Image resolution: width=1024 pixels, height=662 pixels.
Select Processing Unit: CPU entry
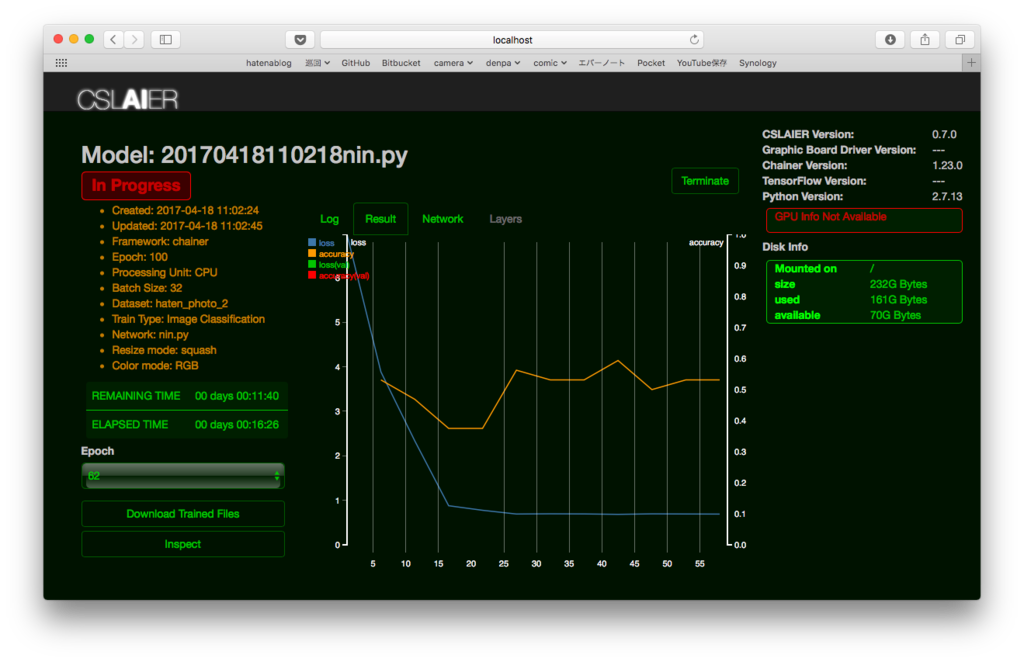(165, 272)
